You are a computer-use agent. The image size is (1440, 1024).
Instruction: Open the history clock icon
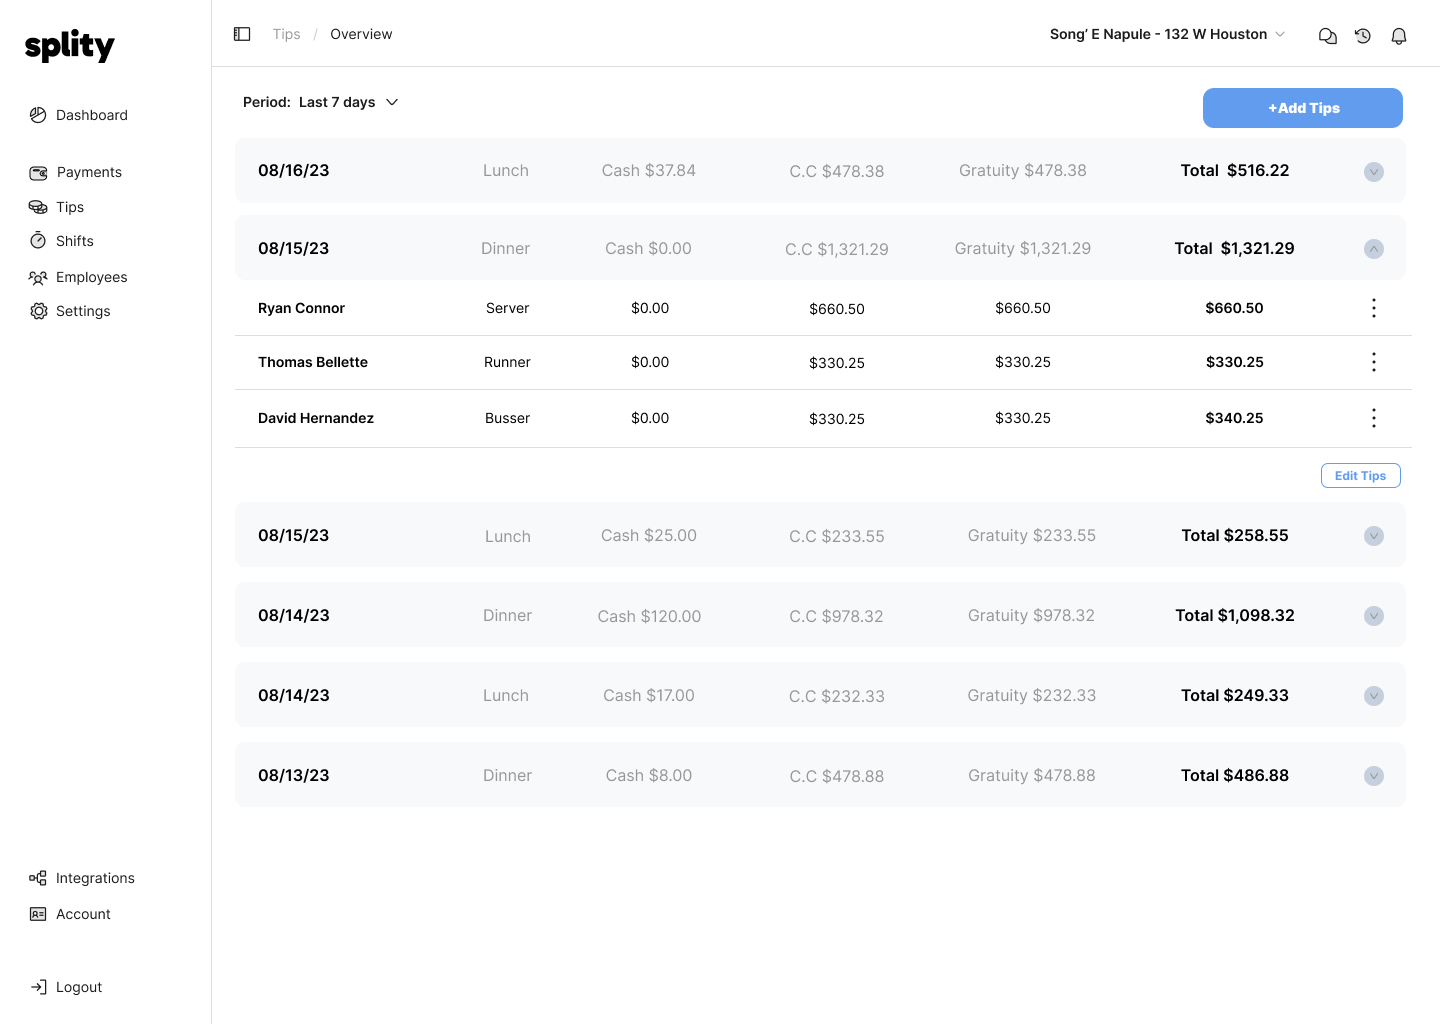(x=1363, y=36)
